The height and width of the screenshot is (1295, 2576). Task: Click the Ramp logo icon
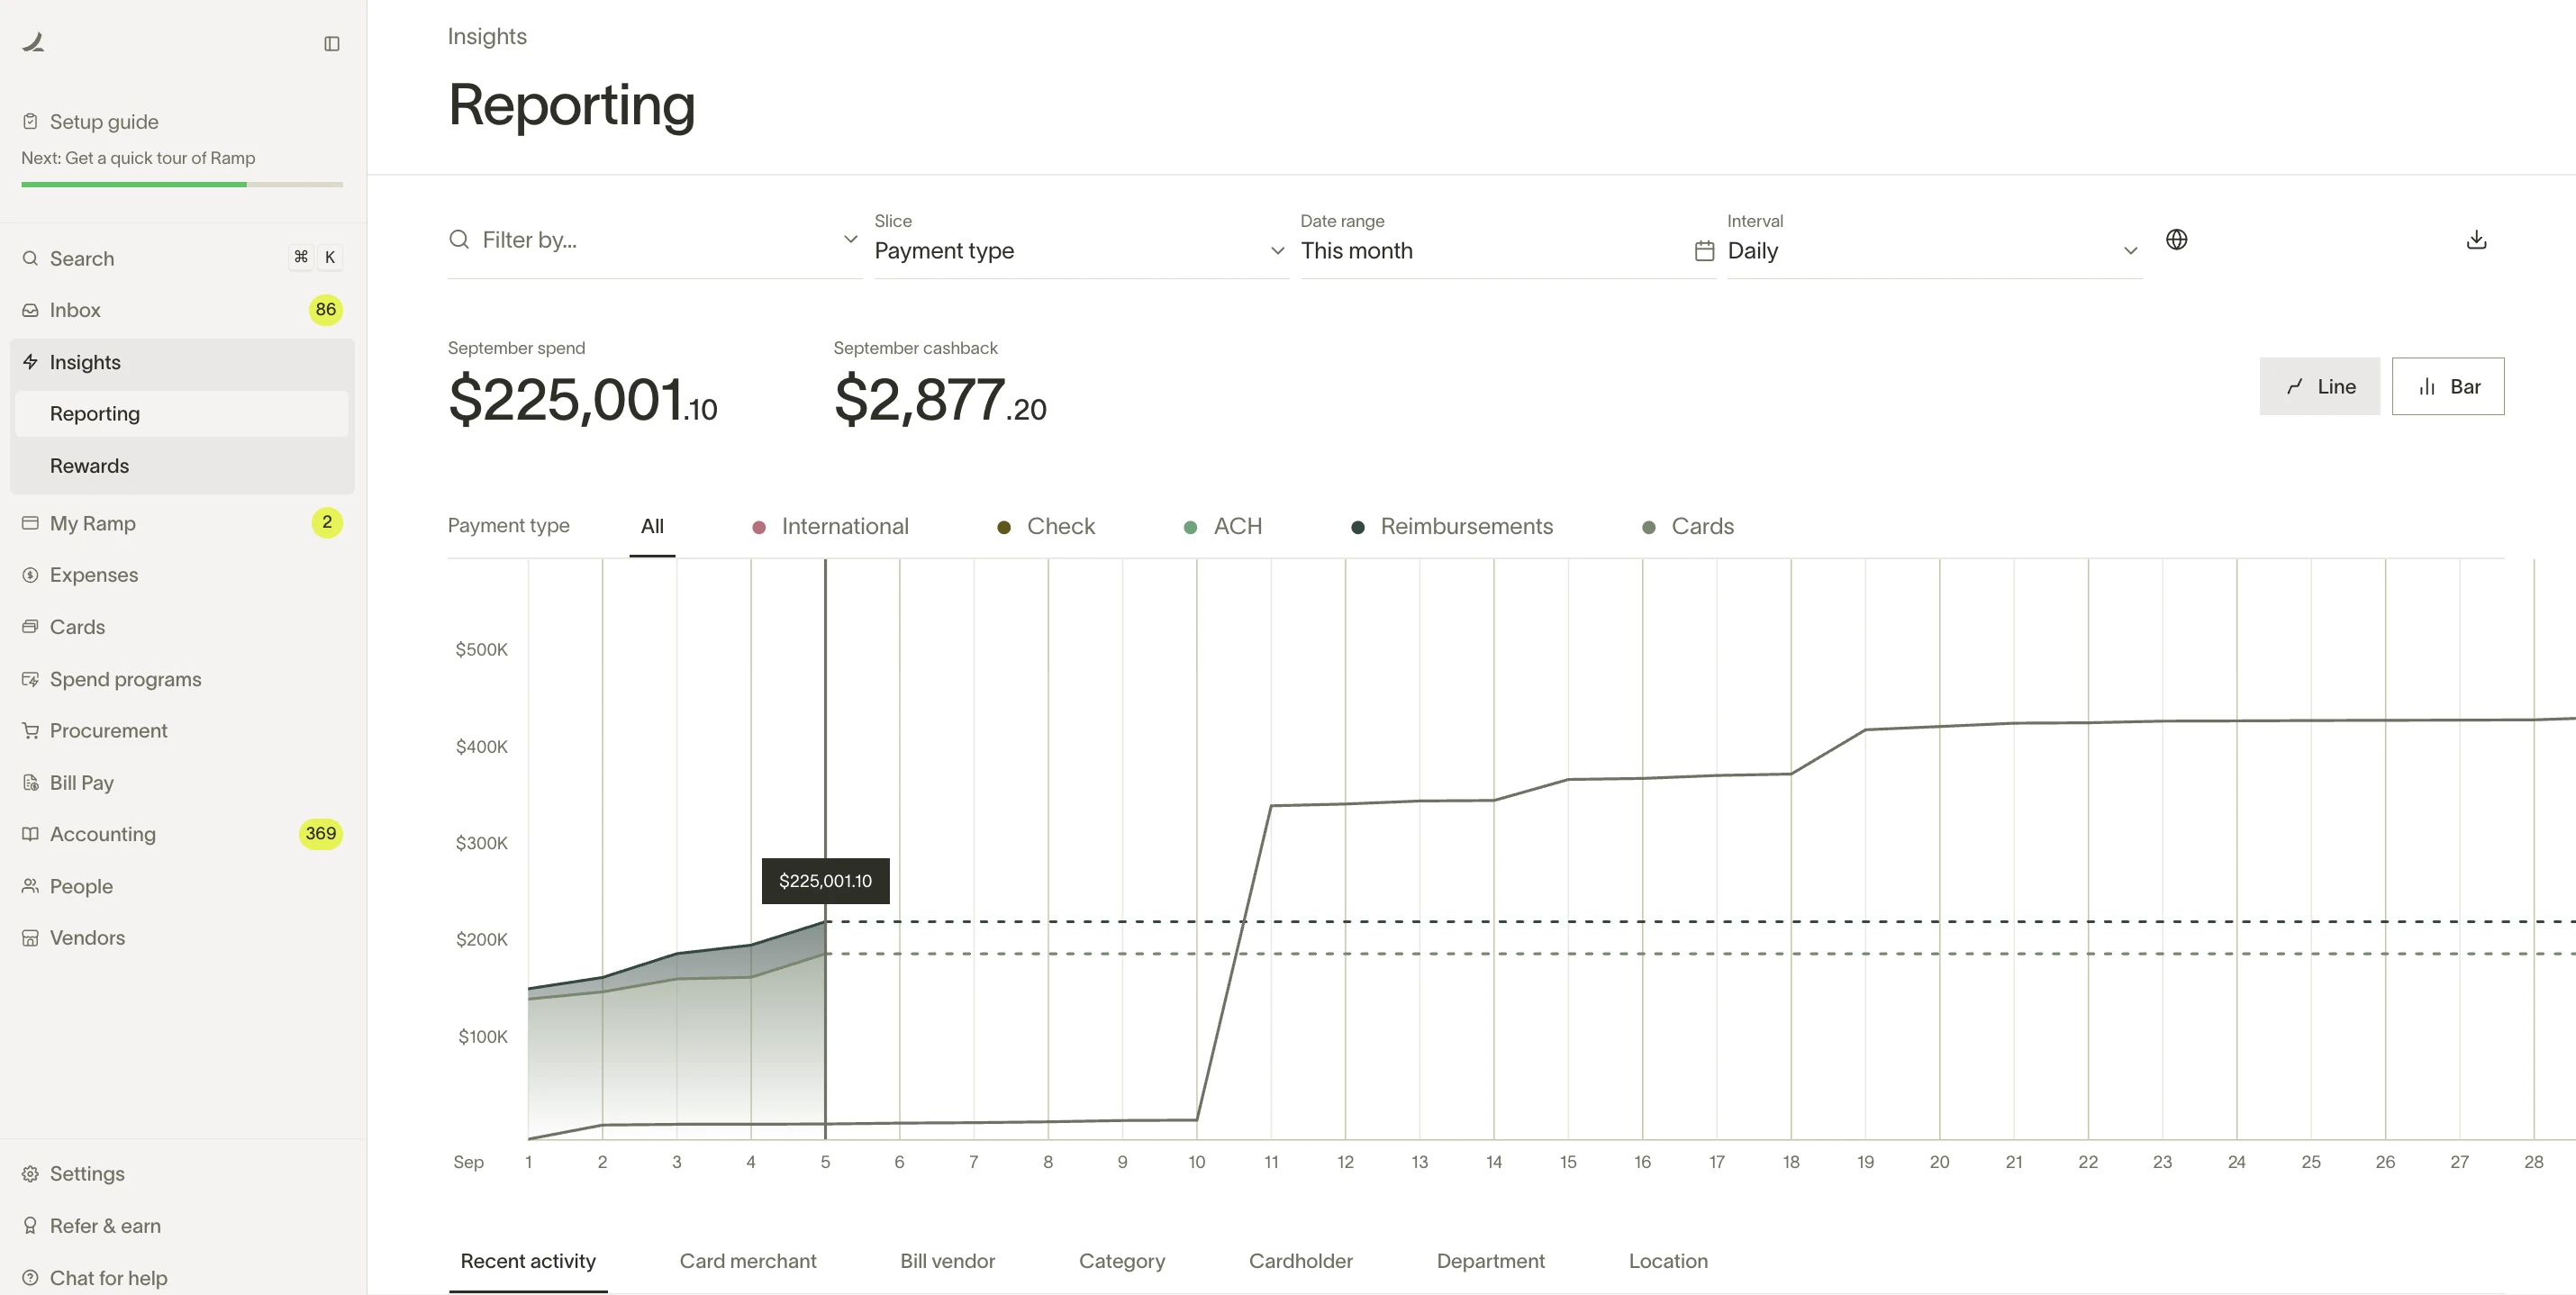(x=34, y=42)
